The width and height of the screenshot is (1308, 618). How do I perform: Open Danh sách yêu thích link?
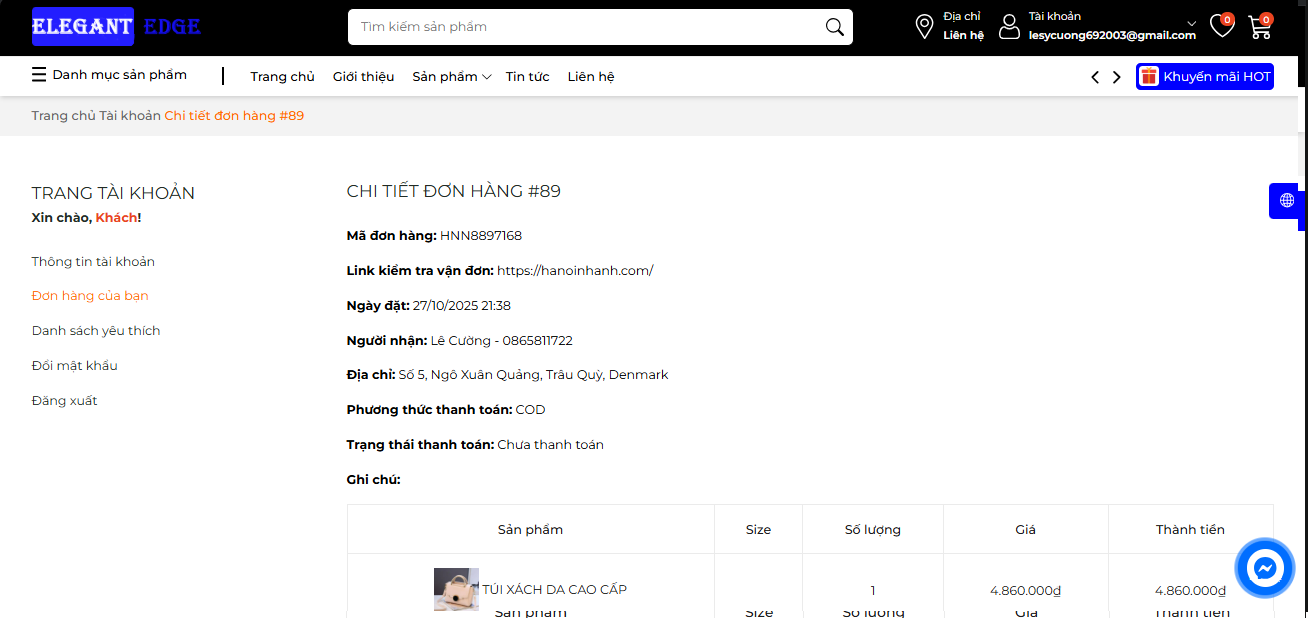[x=96, y=331]
